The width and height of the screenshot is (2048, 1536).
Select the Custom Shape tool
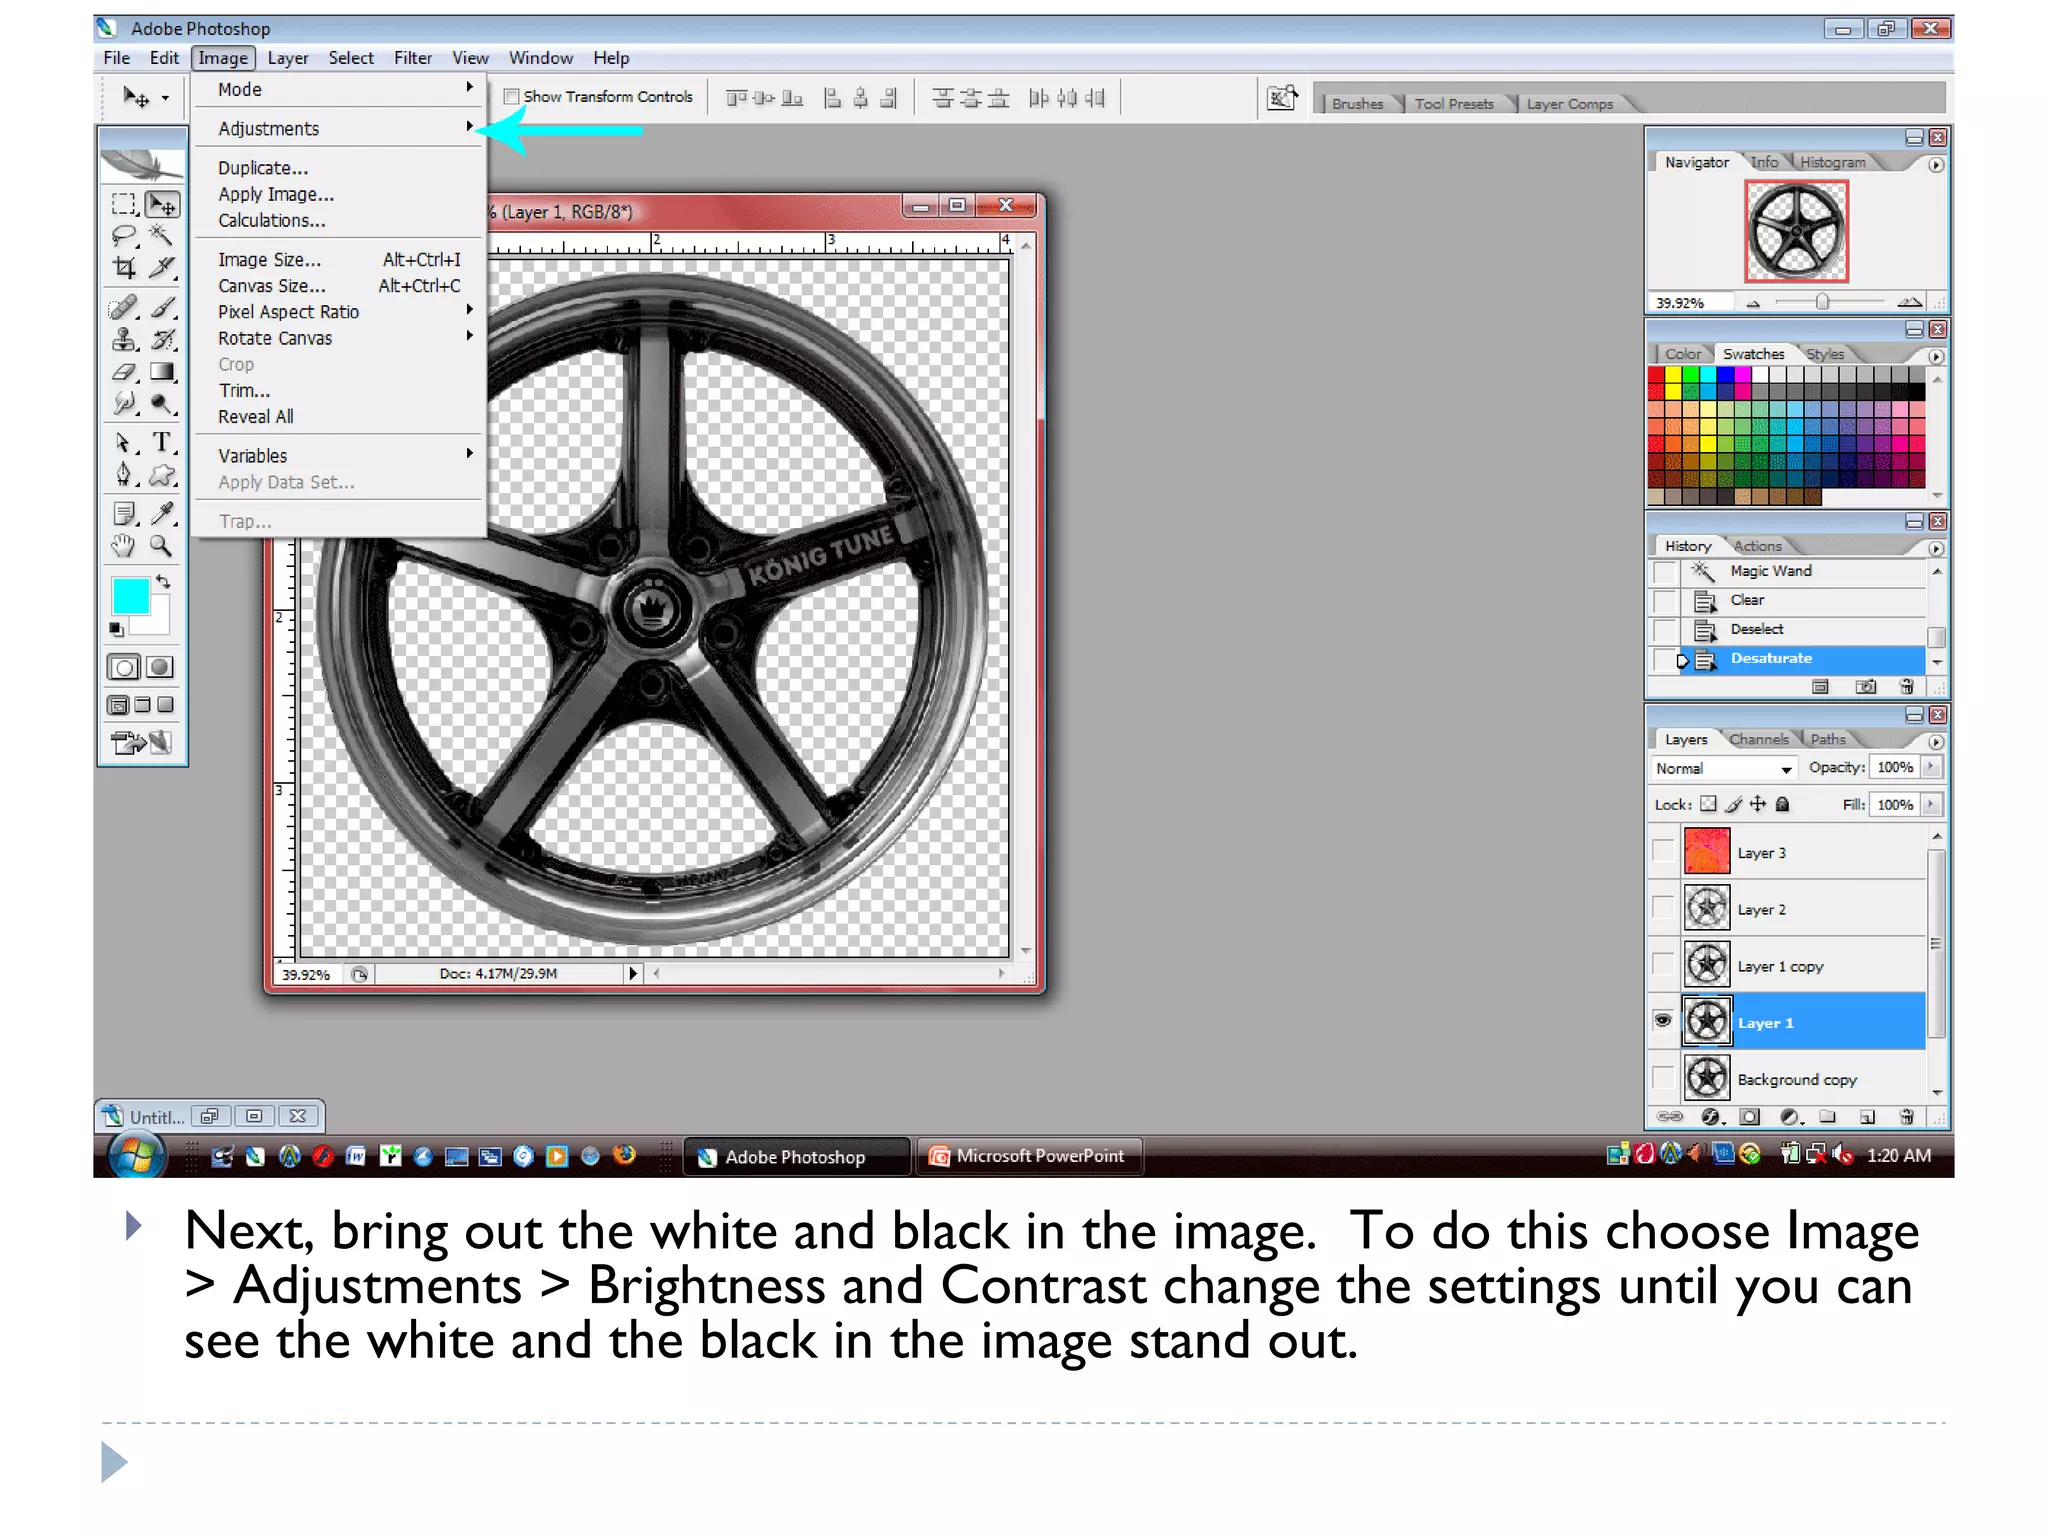coord(162,475)
